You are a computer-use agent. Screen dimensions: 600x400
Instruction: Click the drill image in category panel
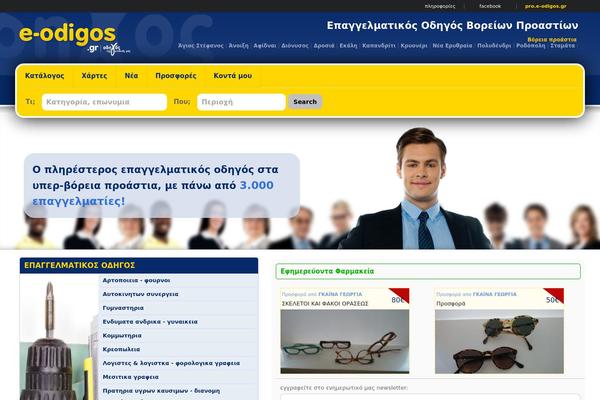[x=59, y=338]
